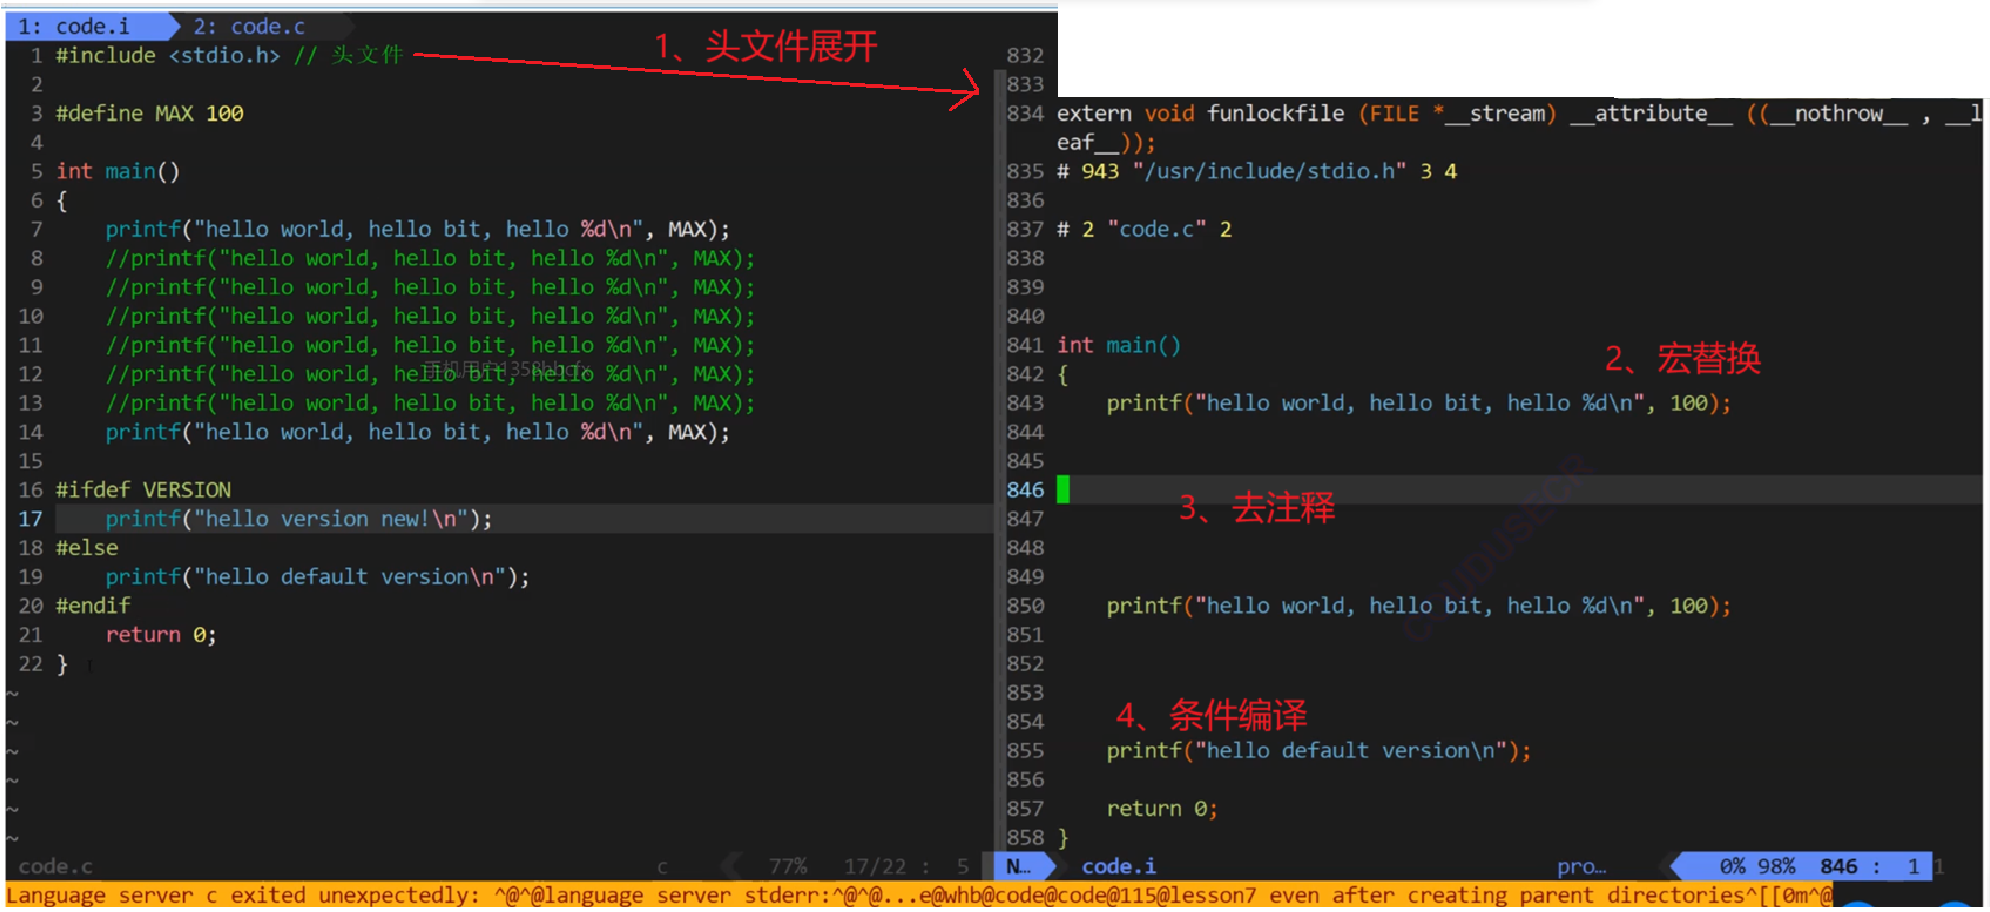Screen dimensions: 1990x912
Task: Click the "77%" scroll percentage indicator
Action: (788, 866)
